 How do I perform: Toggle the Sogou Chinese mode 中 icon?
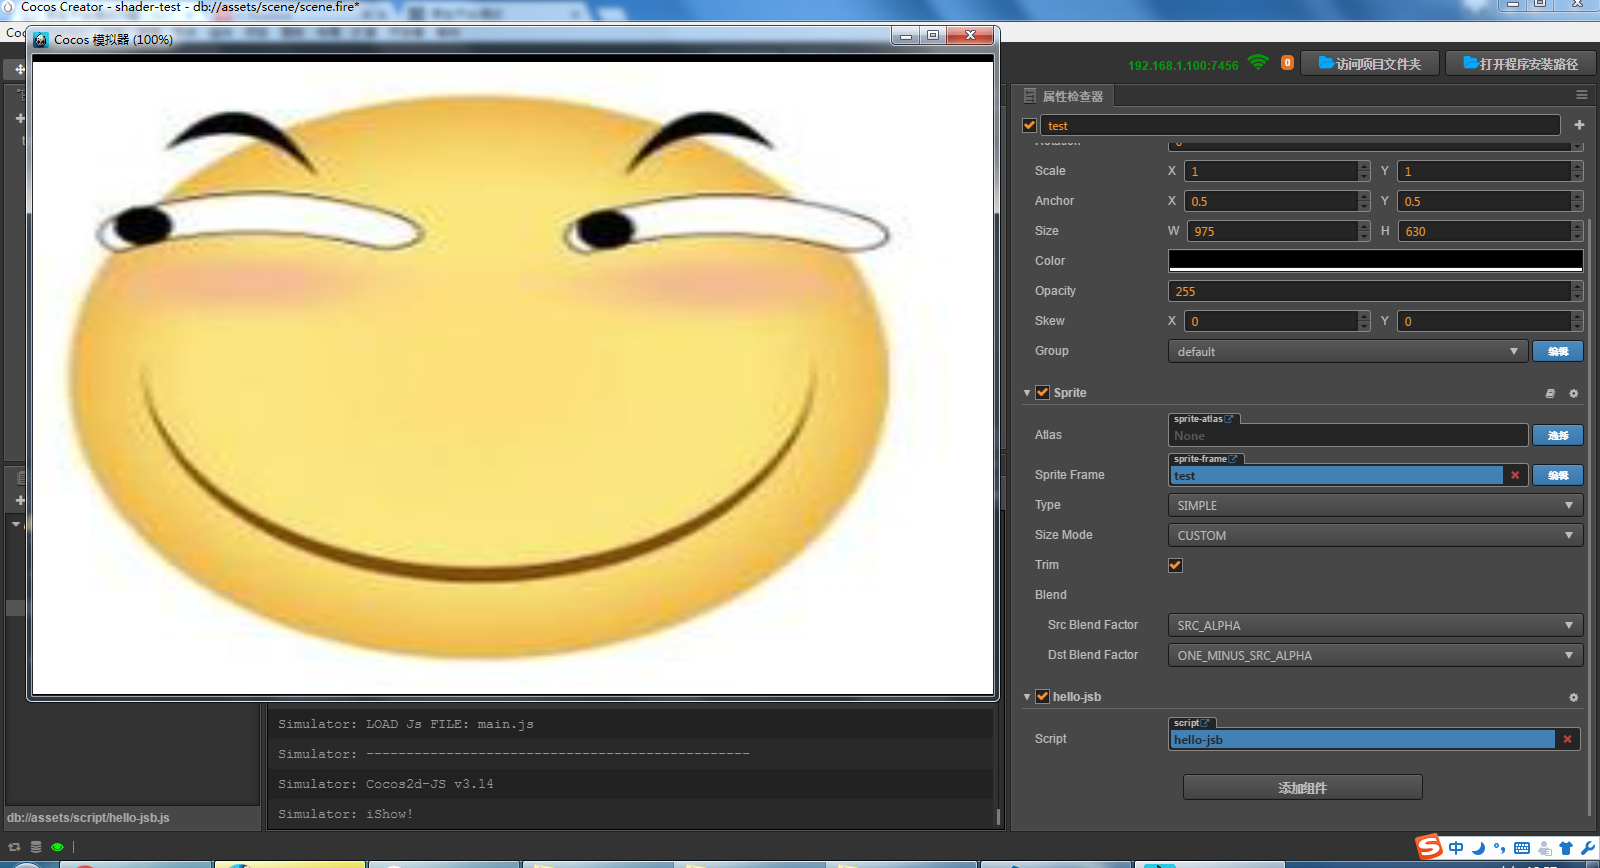pyautogui.click(x=1456, y=848)
